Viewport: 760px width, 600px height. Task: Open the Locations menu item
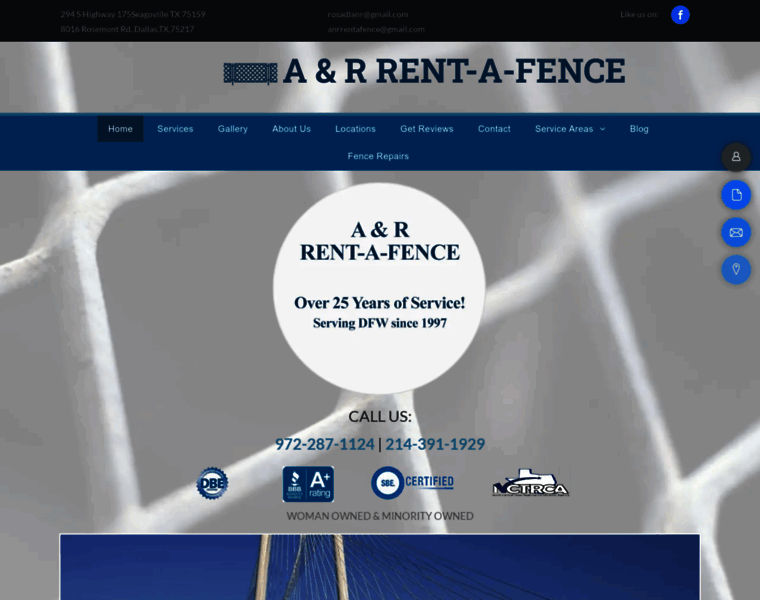point(355,129)
